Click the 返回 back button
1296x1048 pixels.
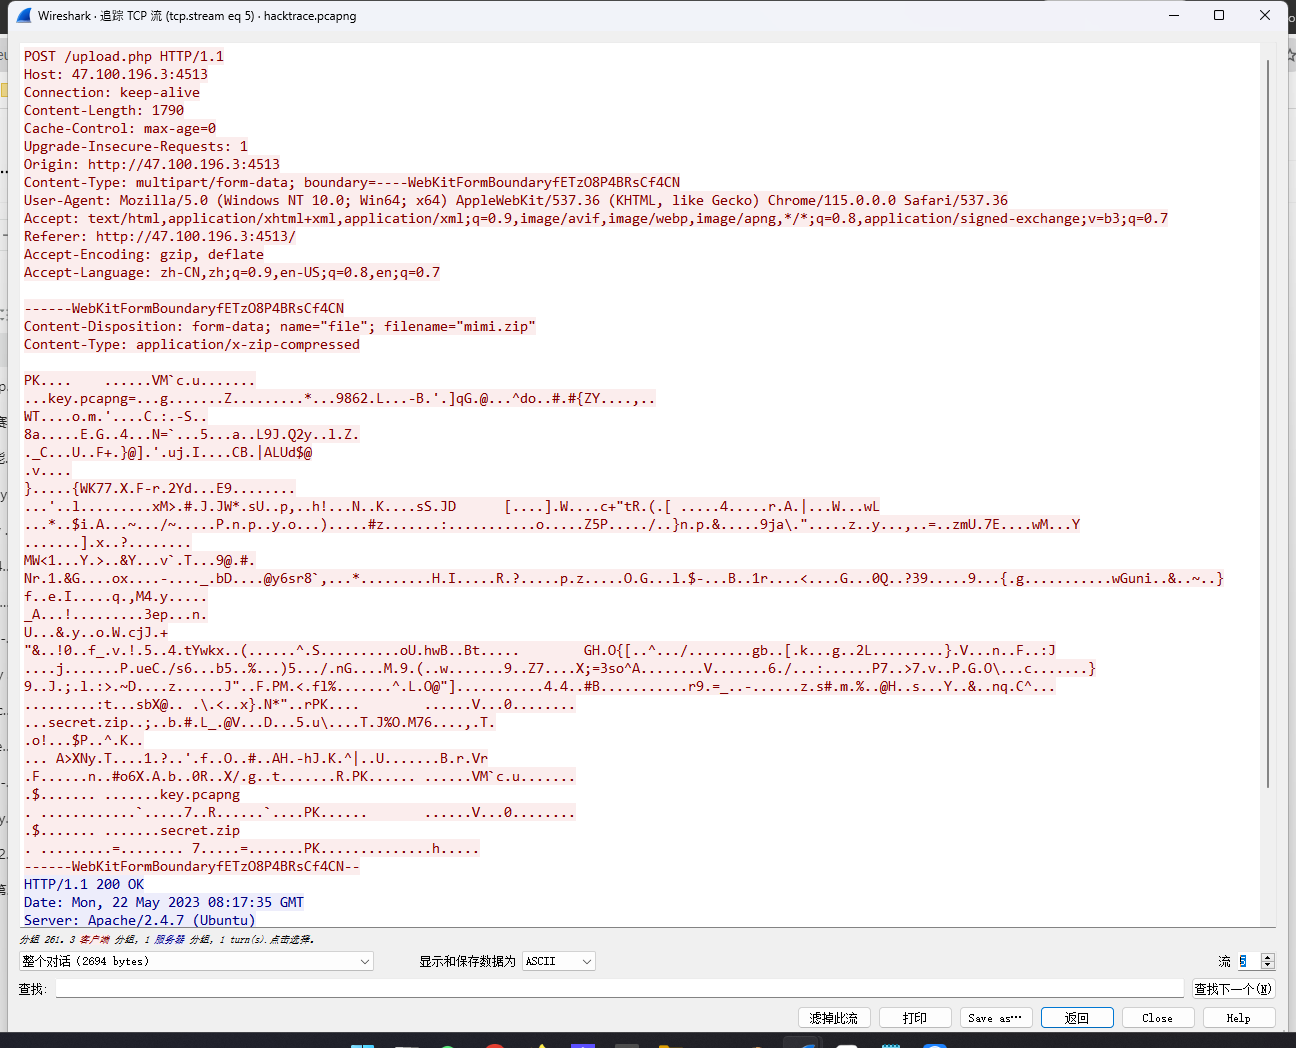[1077, 1018]
